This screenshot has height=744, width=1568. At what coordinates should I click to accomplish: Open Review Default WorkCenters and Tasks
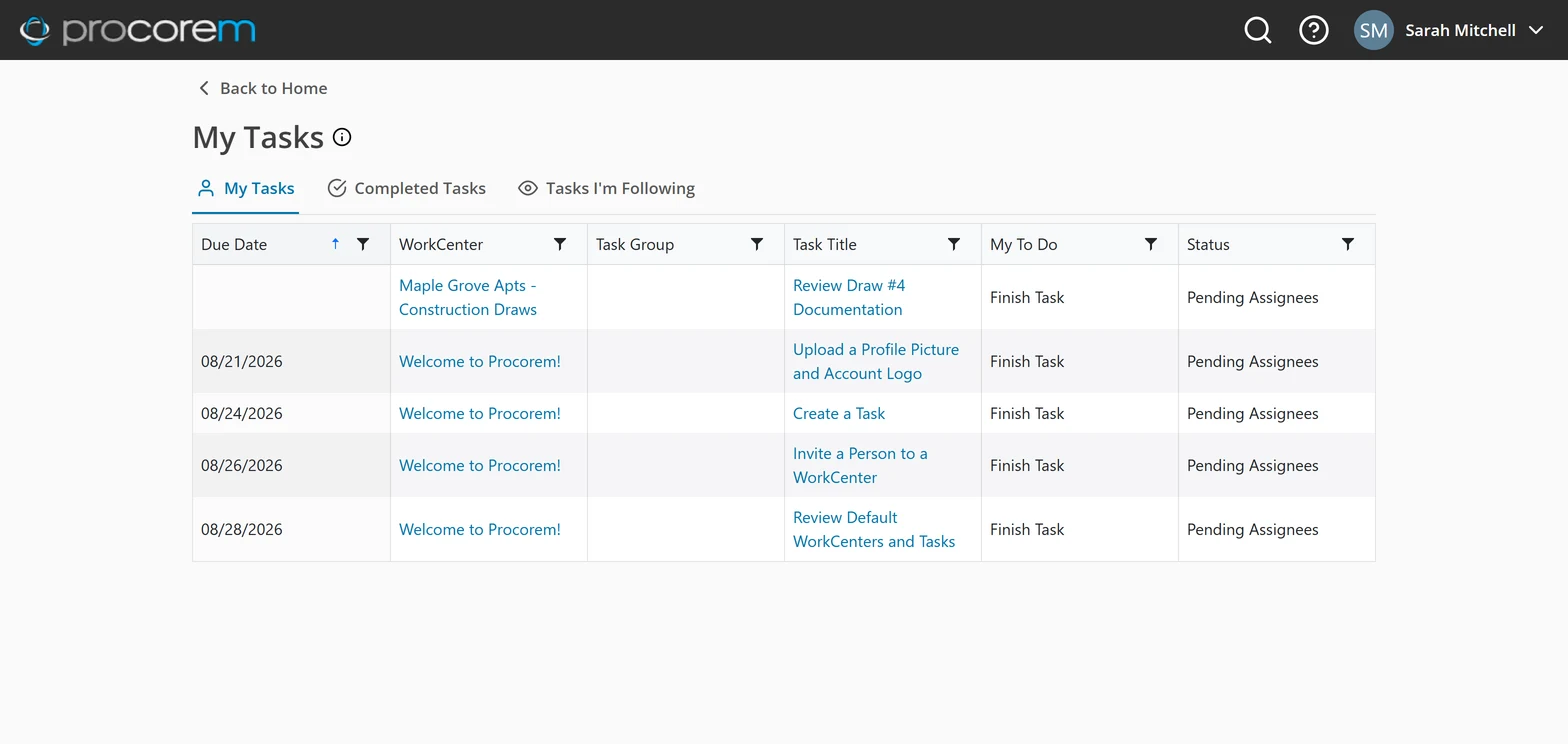coord(874,529)
